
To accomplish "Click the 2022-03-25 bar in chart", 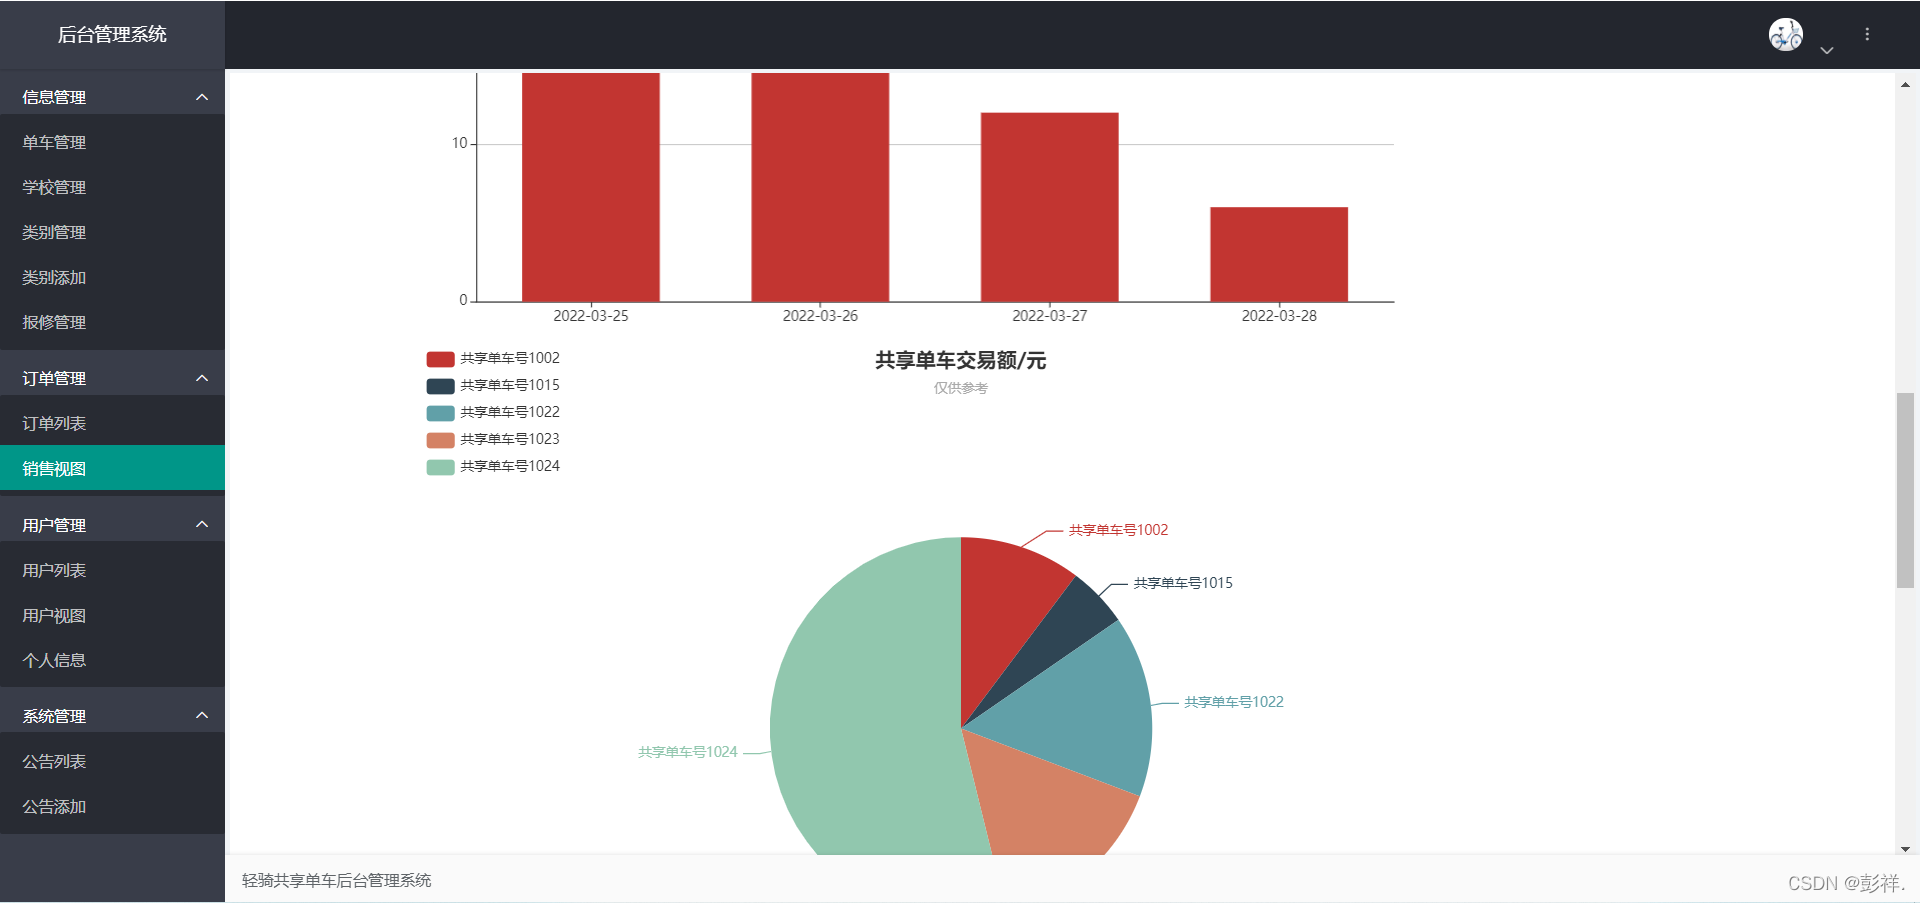I will 591,187.
